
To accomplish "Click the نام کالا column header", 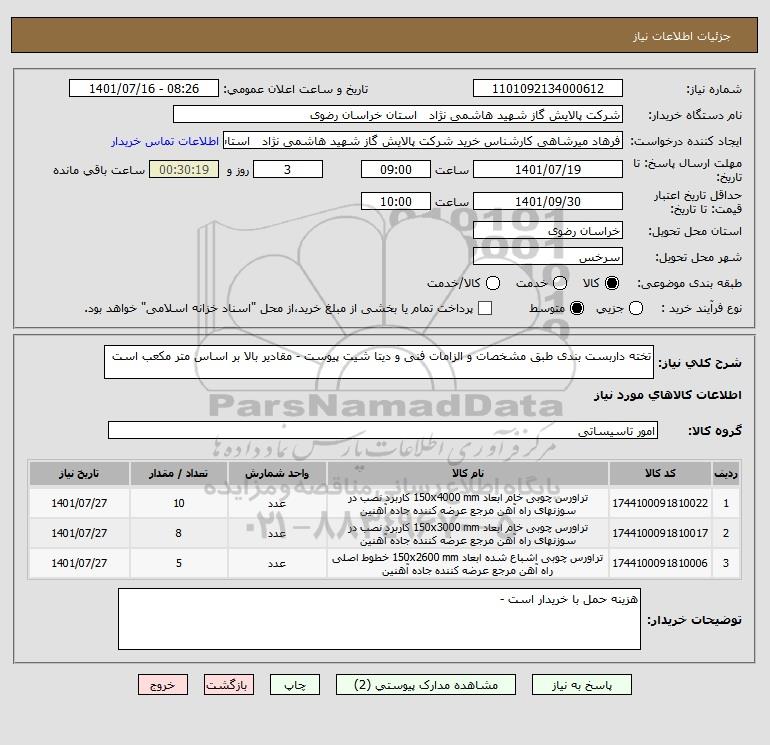I will click(468, 473).
